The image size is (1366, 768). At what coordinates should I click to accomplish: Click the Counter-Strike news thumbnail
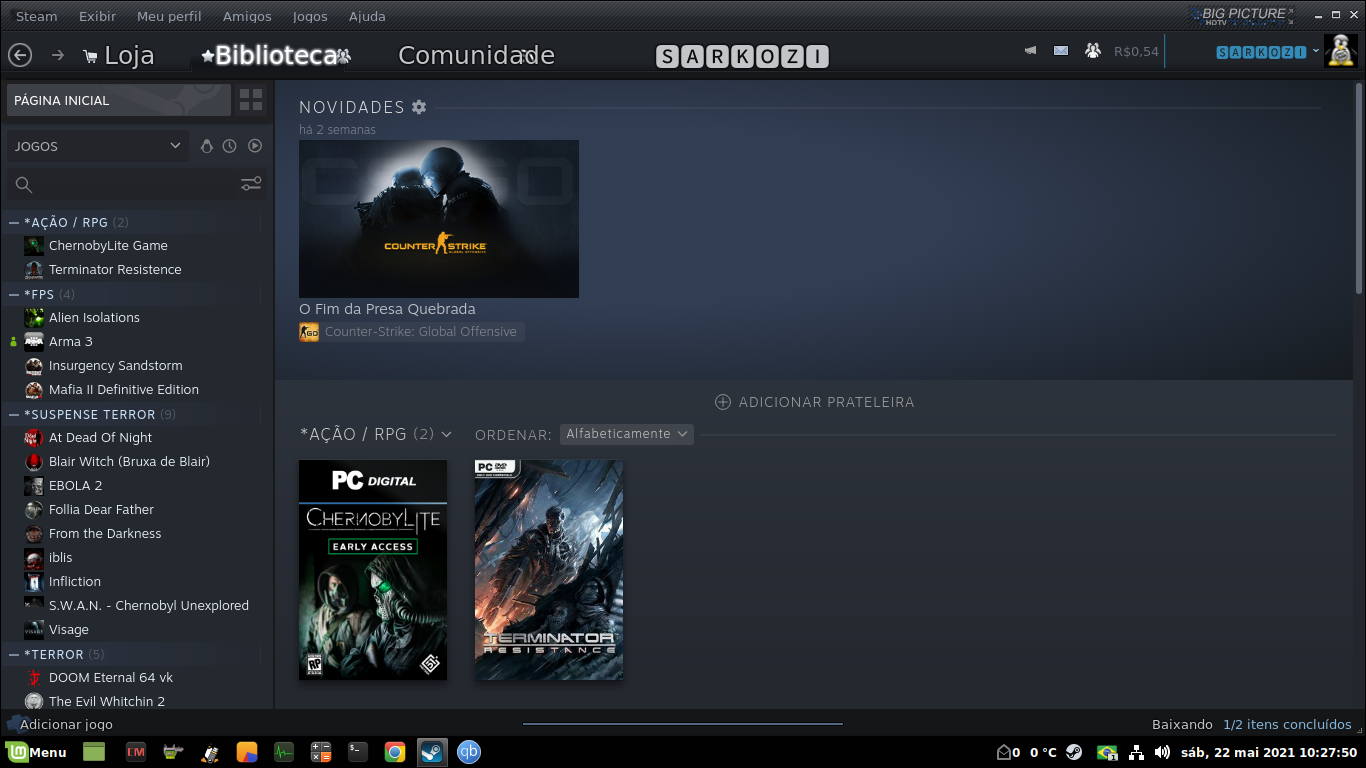click(x=439, y=219)
